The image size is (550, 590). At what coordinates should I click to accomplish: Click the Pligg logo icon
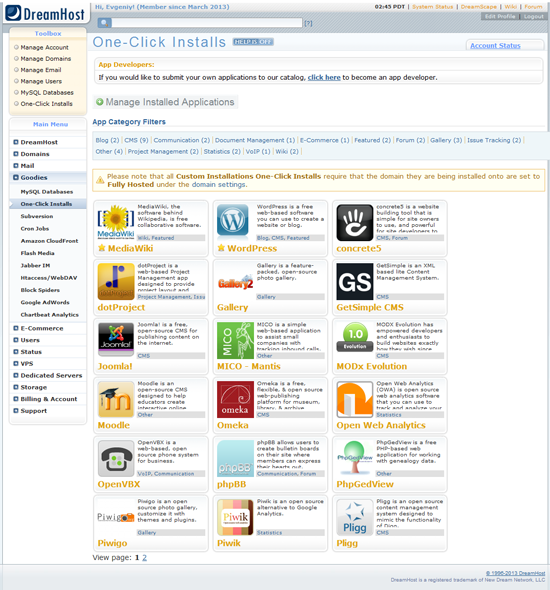click(354, 517)
